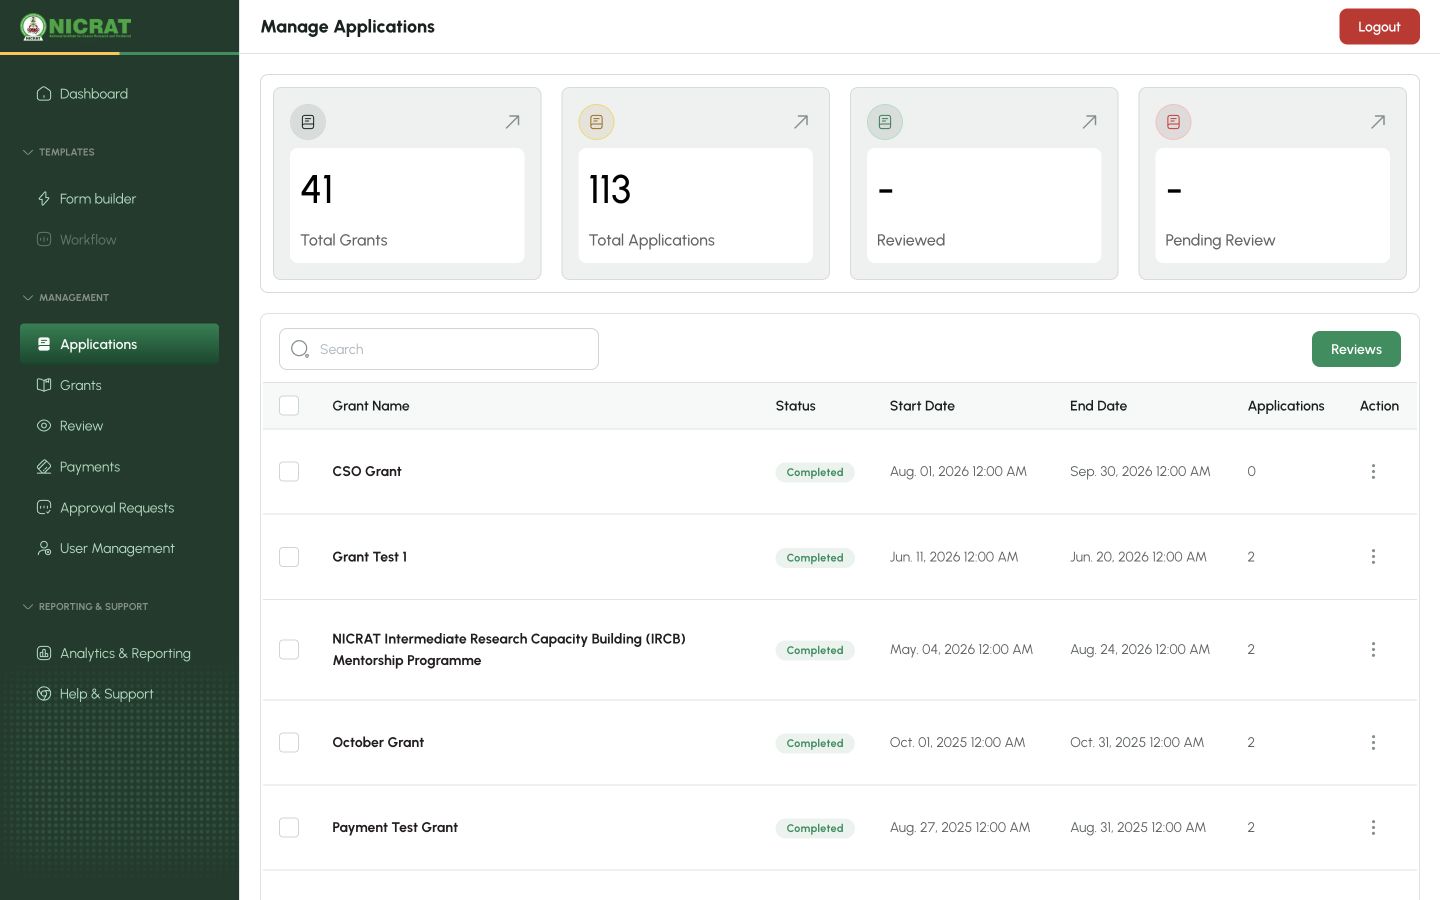The width and height of the screenshot is (1440, 900).
Task: Click the Approval Requests icon
Action: [x=44, y=508]
